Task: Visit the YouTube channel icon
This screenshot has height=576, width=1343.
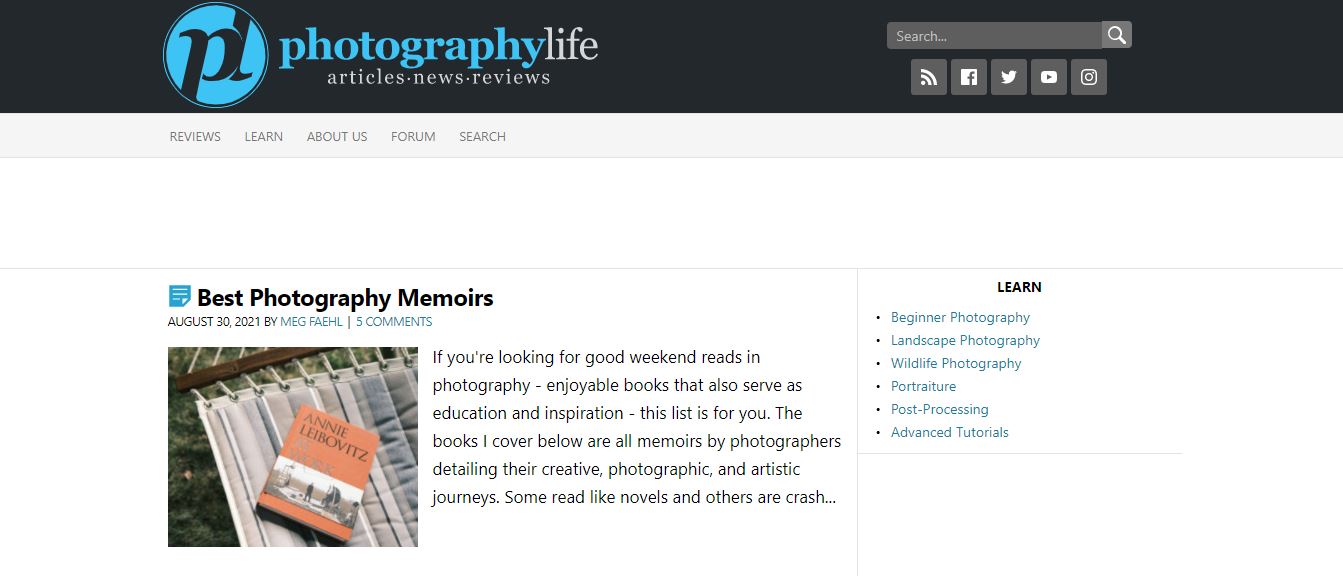Action: [x=1048, y=76]
